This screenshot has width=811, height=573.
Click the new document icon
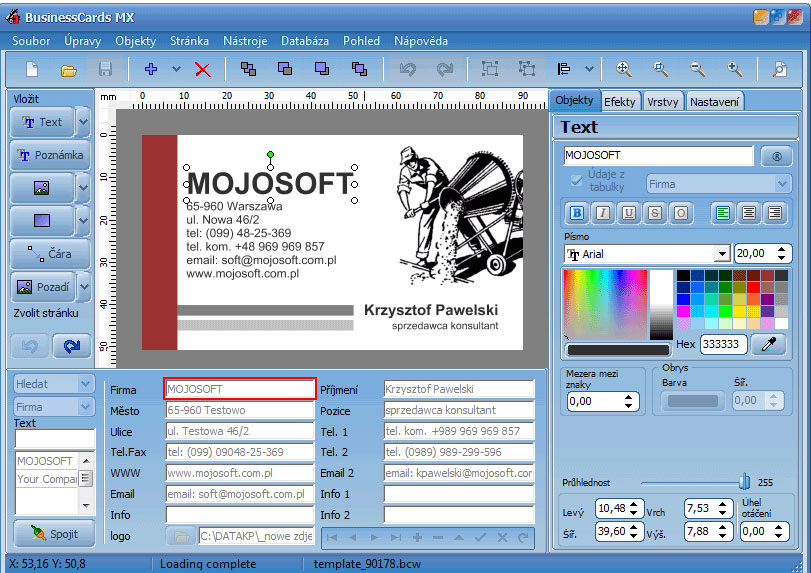click(x=32, y=69)
